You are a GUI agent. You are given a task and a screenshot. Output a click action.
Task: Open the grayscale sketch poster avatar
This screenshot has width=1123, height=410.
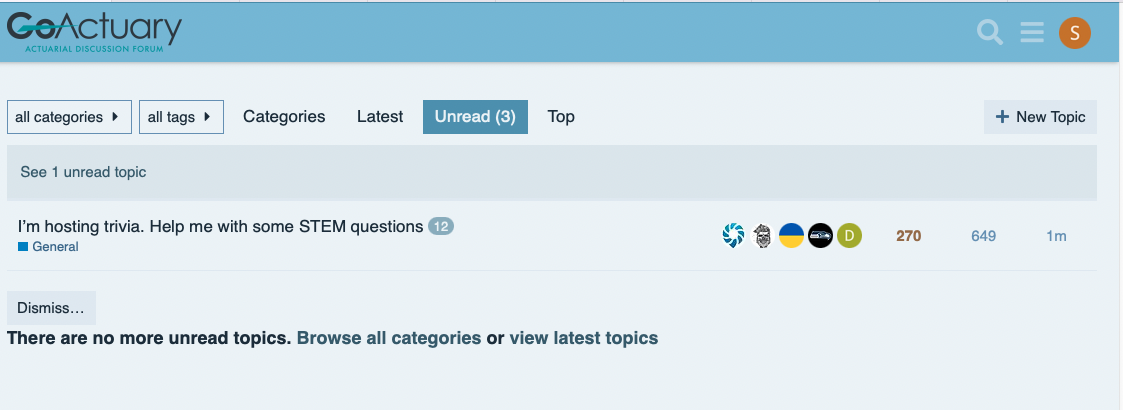coord(763,235)
